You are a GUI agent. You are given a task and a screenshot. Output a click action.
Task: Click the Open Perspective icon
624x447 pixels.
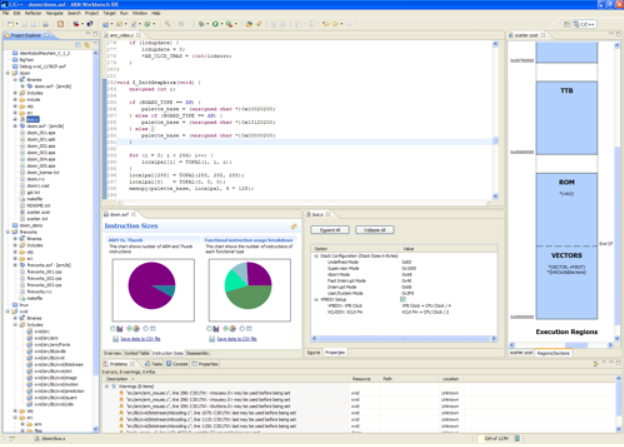[567, 24]
